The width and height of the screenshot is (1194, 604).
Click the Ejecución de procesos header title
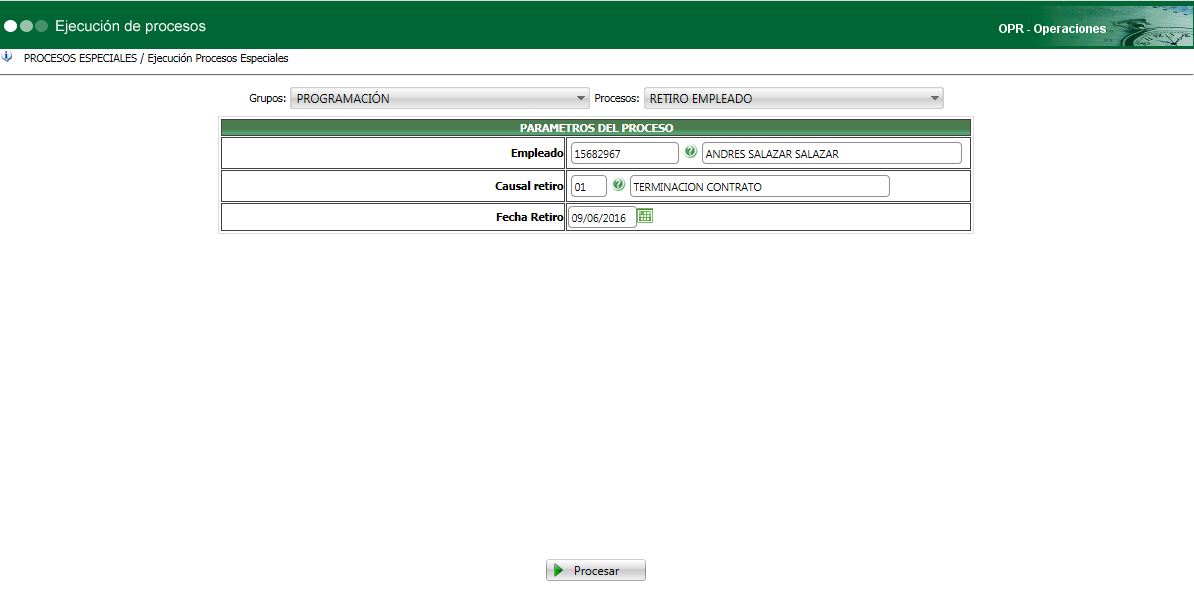tap(130, 26)
